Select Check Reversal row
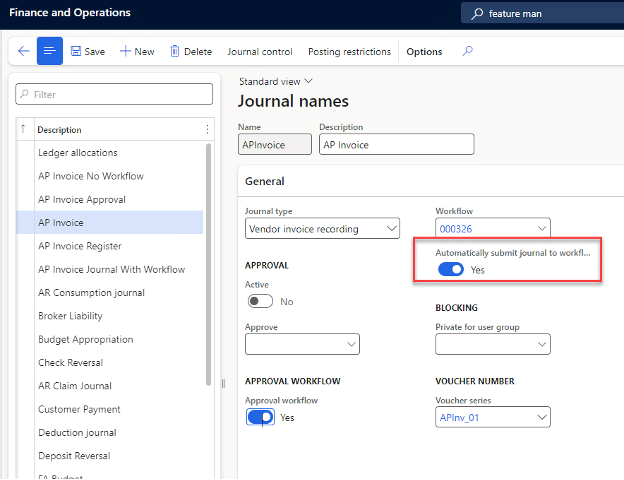 109,363
